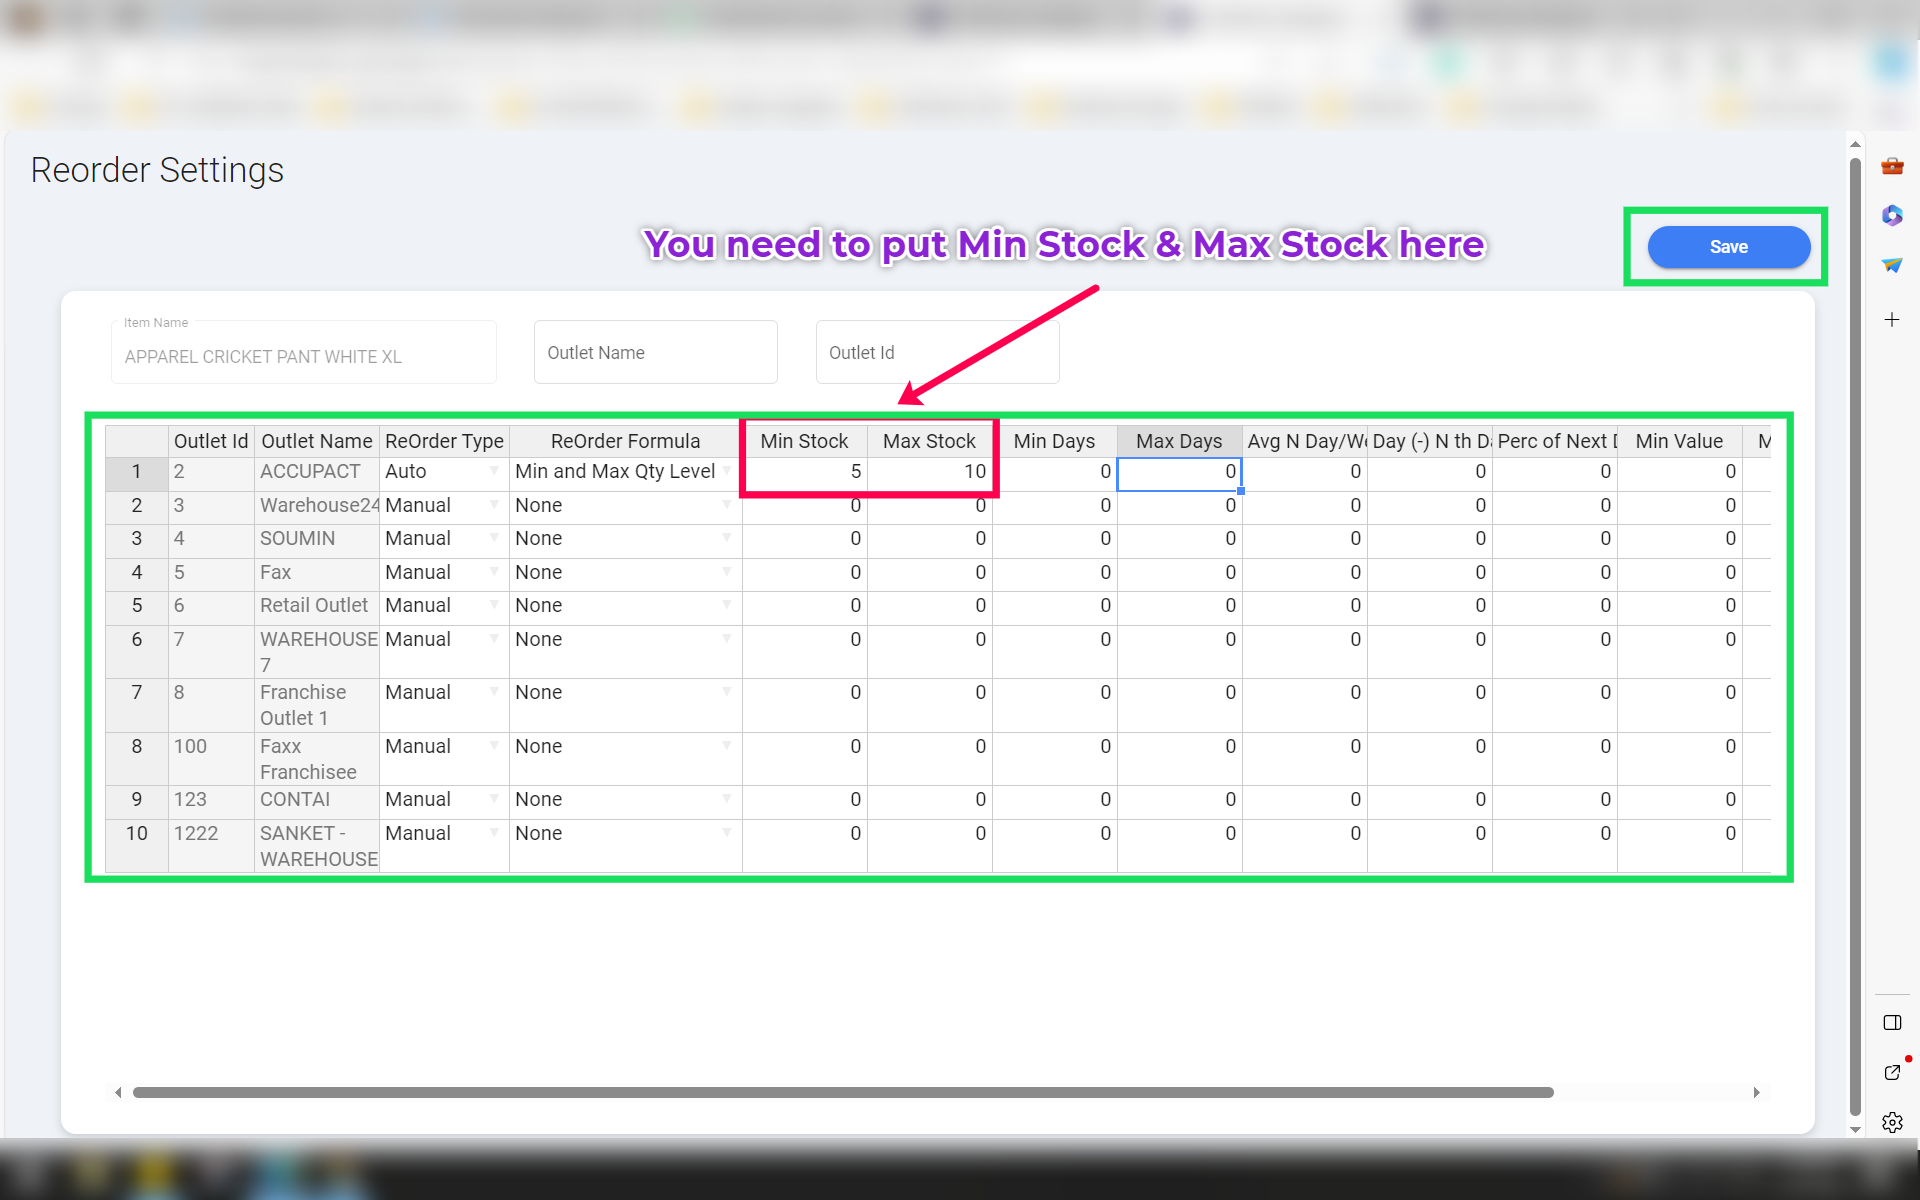Open the red toolbox sidebar icon

click(x=1892, y=166)
